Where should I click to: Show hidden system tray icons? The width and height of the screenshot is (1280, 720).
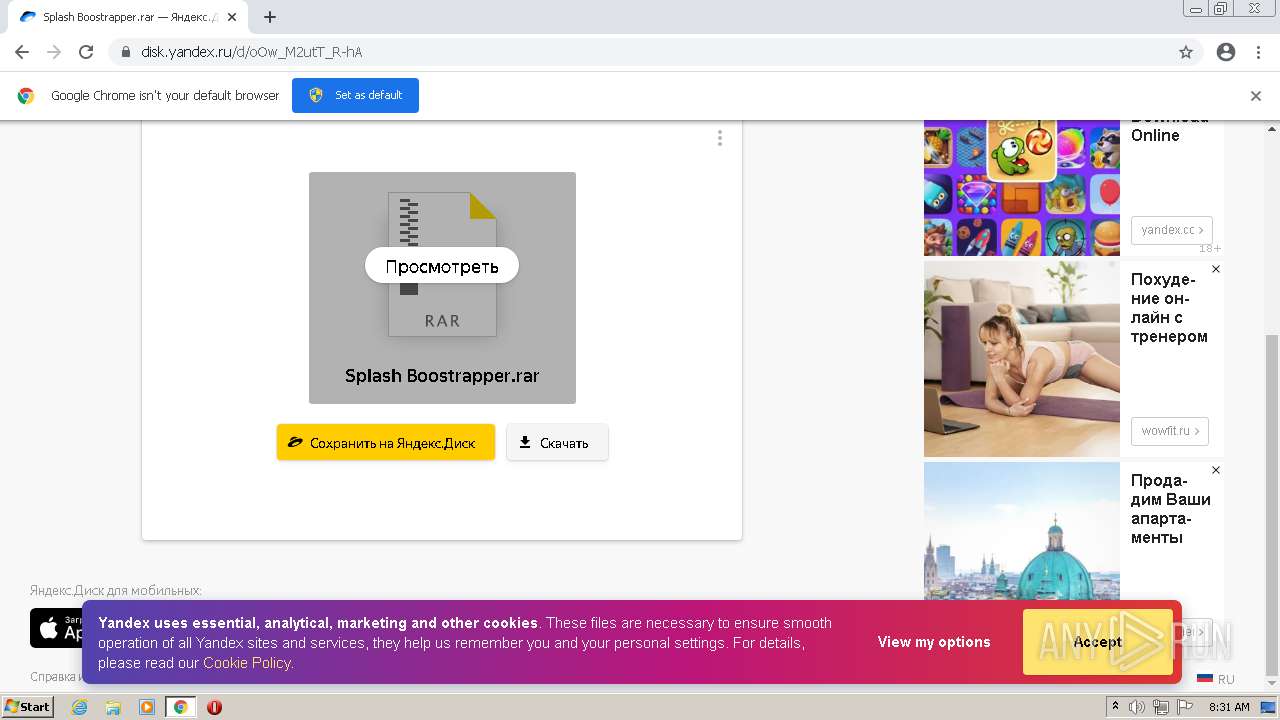pos(1114,707)
